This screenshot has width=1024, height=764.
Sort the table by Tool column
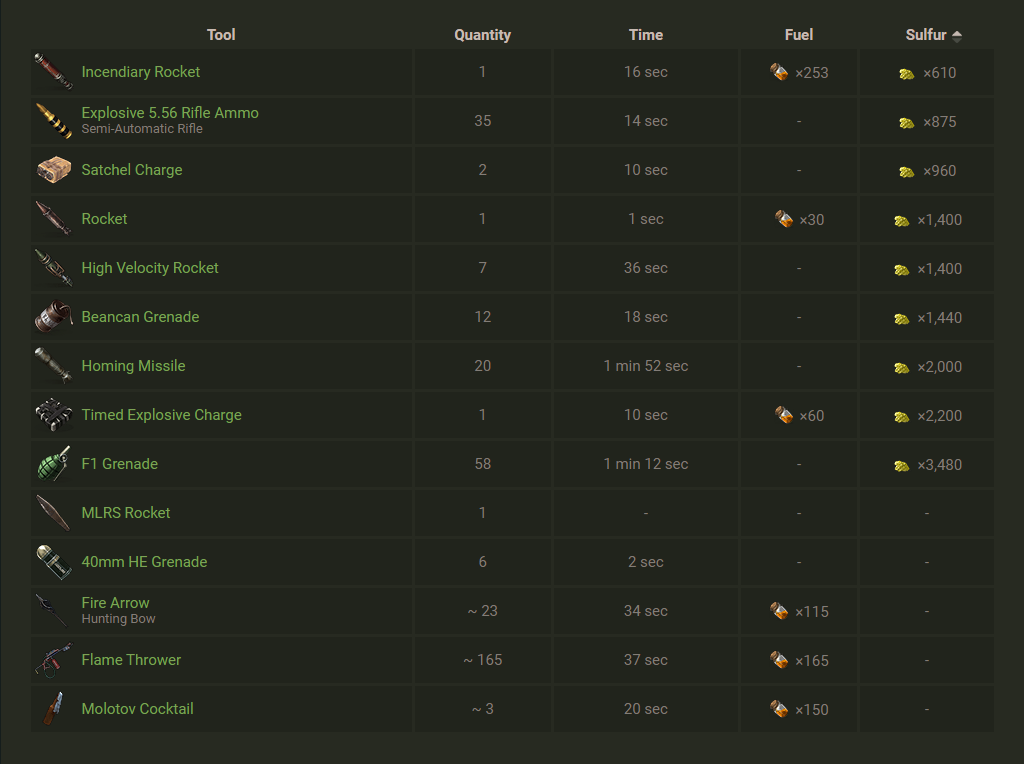pos(221,35)
